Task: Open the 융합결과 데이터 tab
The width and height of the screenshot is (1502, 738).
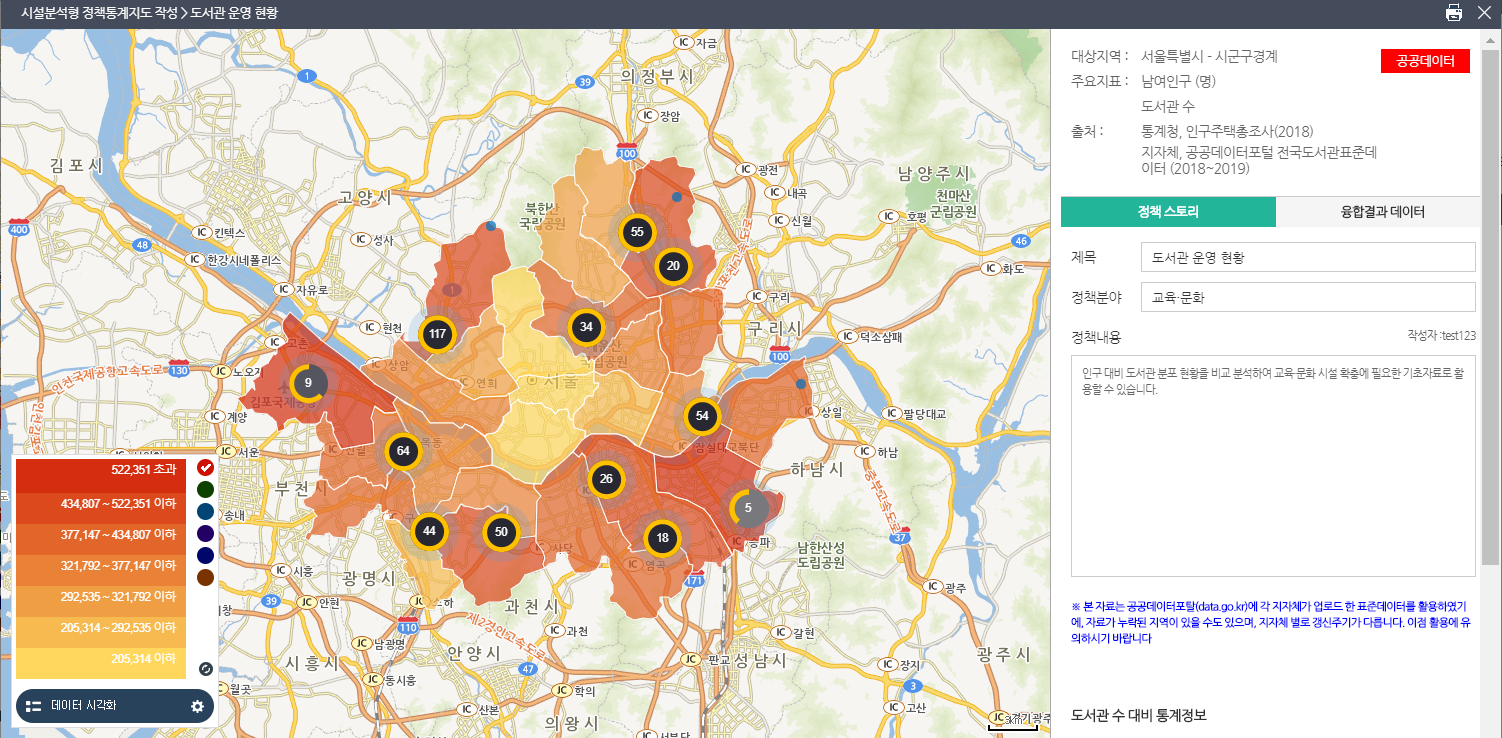Action: [x=1382, y=212]
